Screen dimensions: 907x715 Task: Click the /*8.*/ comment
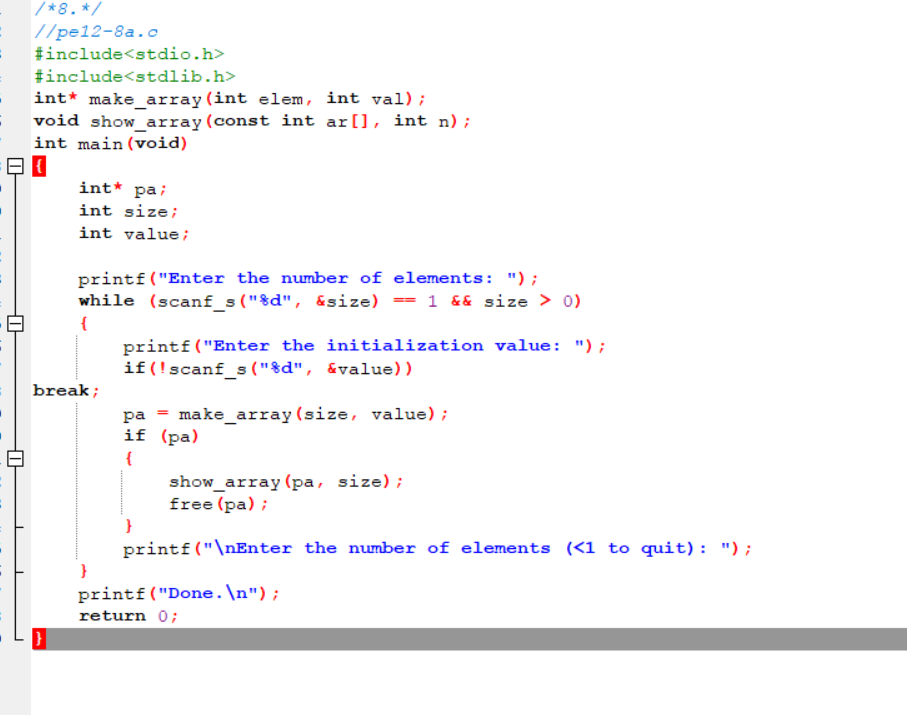coord(68,9)
